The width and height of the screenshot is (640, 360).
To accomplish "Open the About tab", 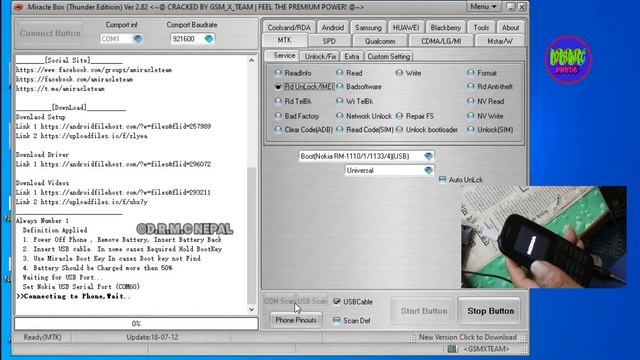I will pyautogui.click(x=510, y=27).
